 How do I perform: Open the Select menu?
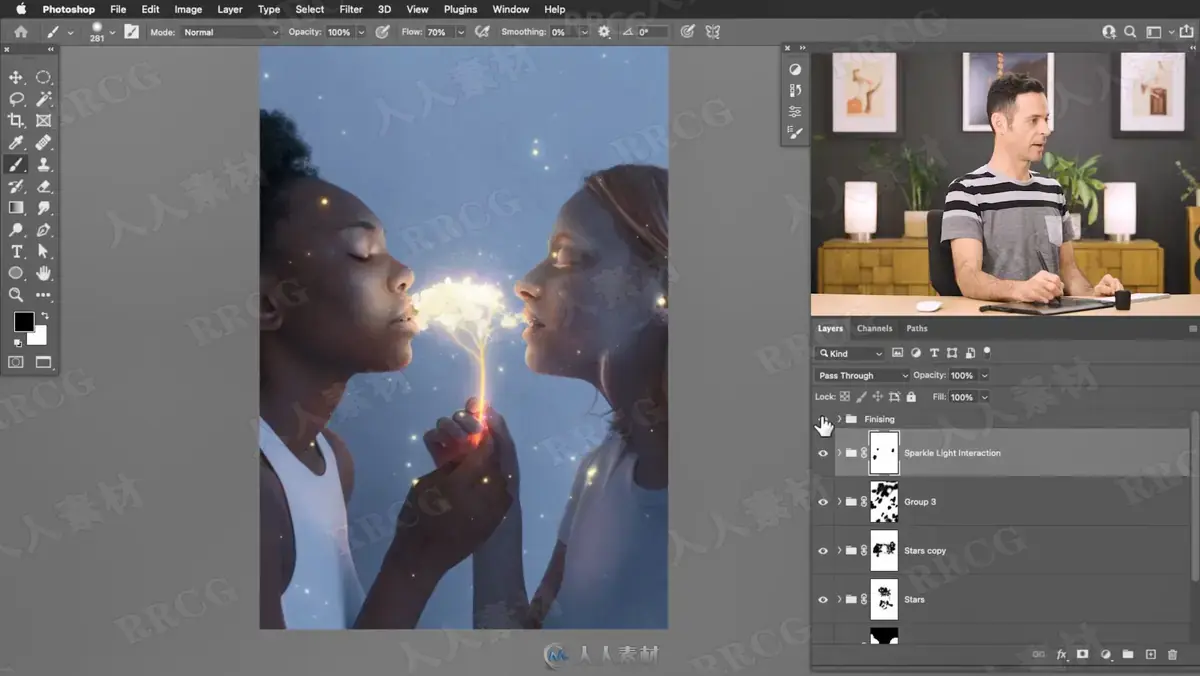310,9
